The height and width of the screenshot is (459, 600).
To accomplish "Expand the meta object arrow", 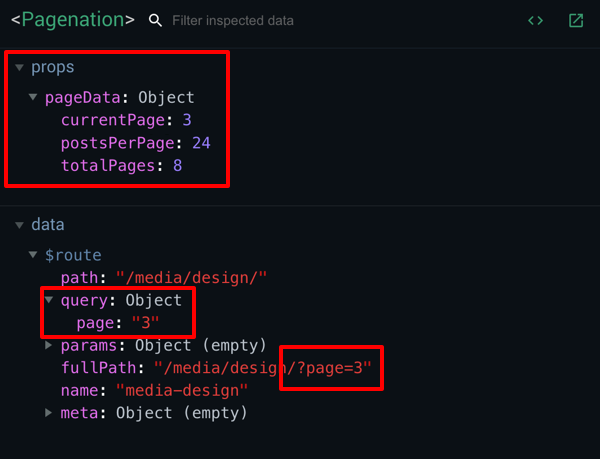I will [x=49, y=413].
